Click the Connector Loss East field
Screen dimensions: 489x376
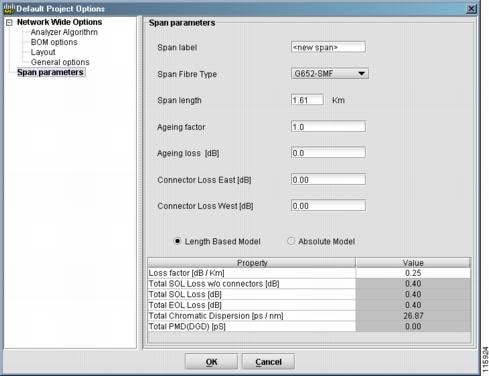[328, 180]
